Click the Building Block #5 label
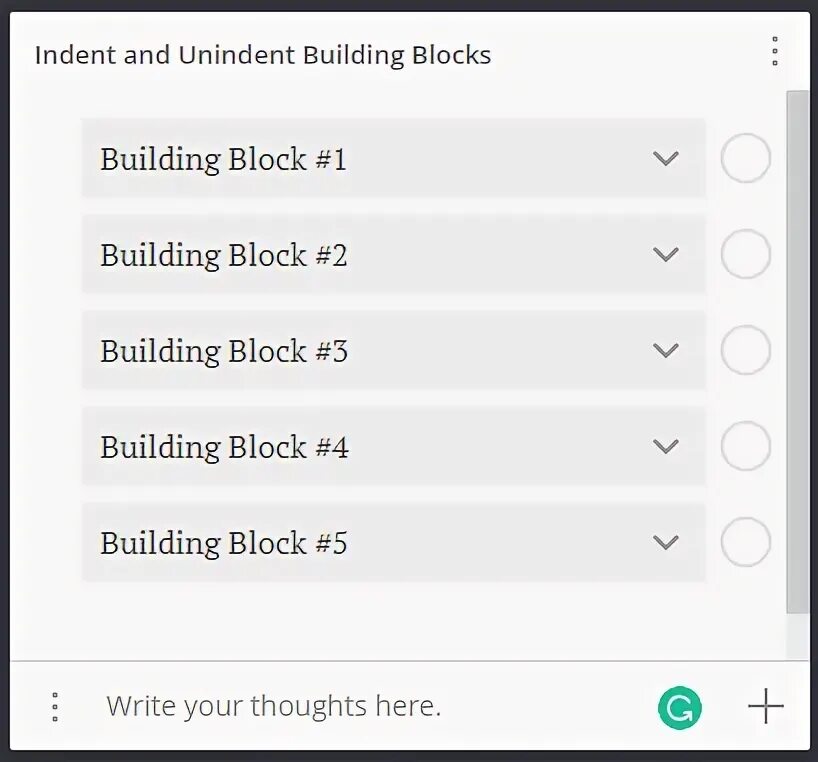 [x=223, y=543]
